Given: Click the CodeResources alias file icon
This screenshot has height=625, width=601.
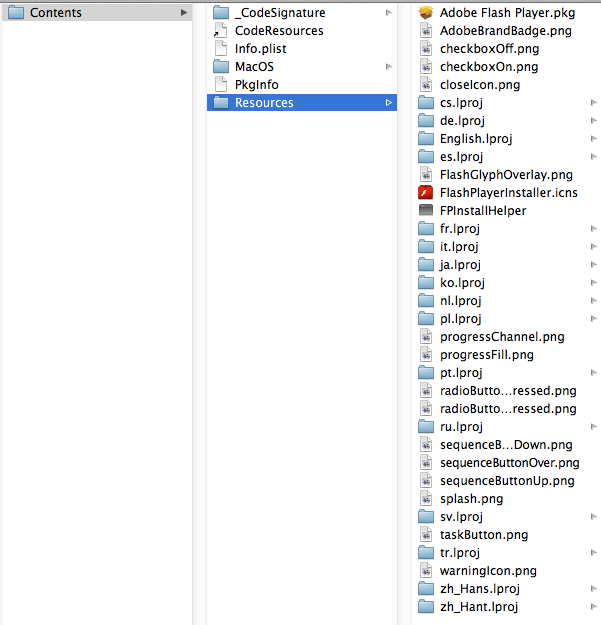Looking at the screenshot, I should point(220,31).
